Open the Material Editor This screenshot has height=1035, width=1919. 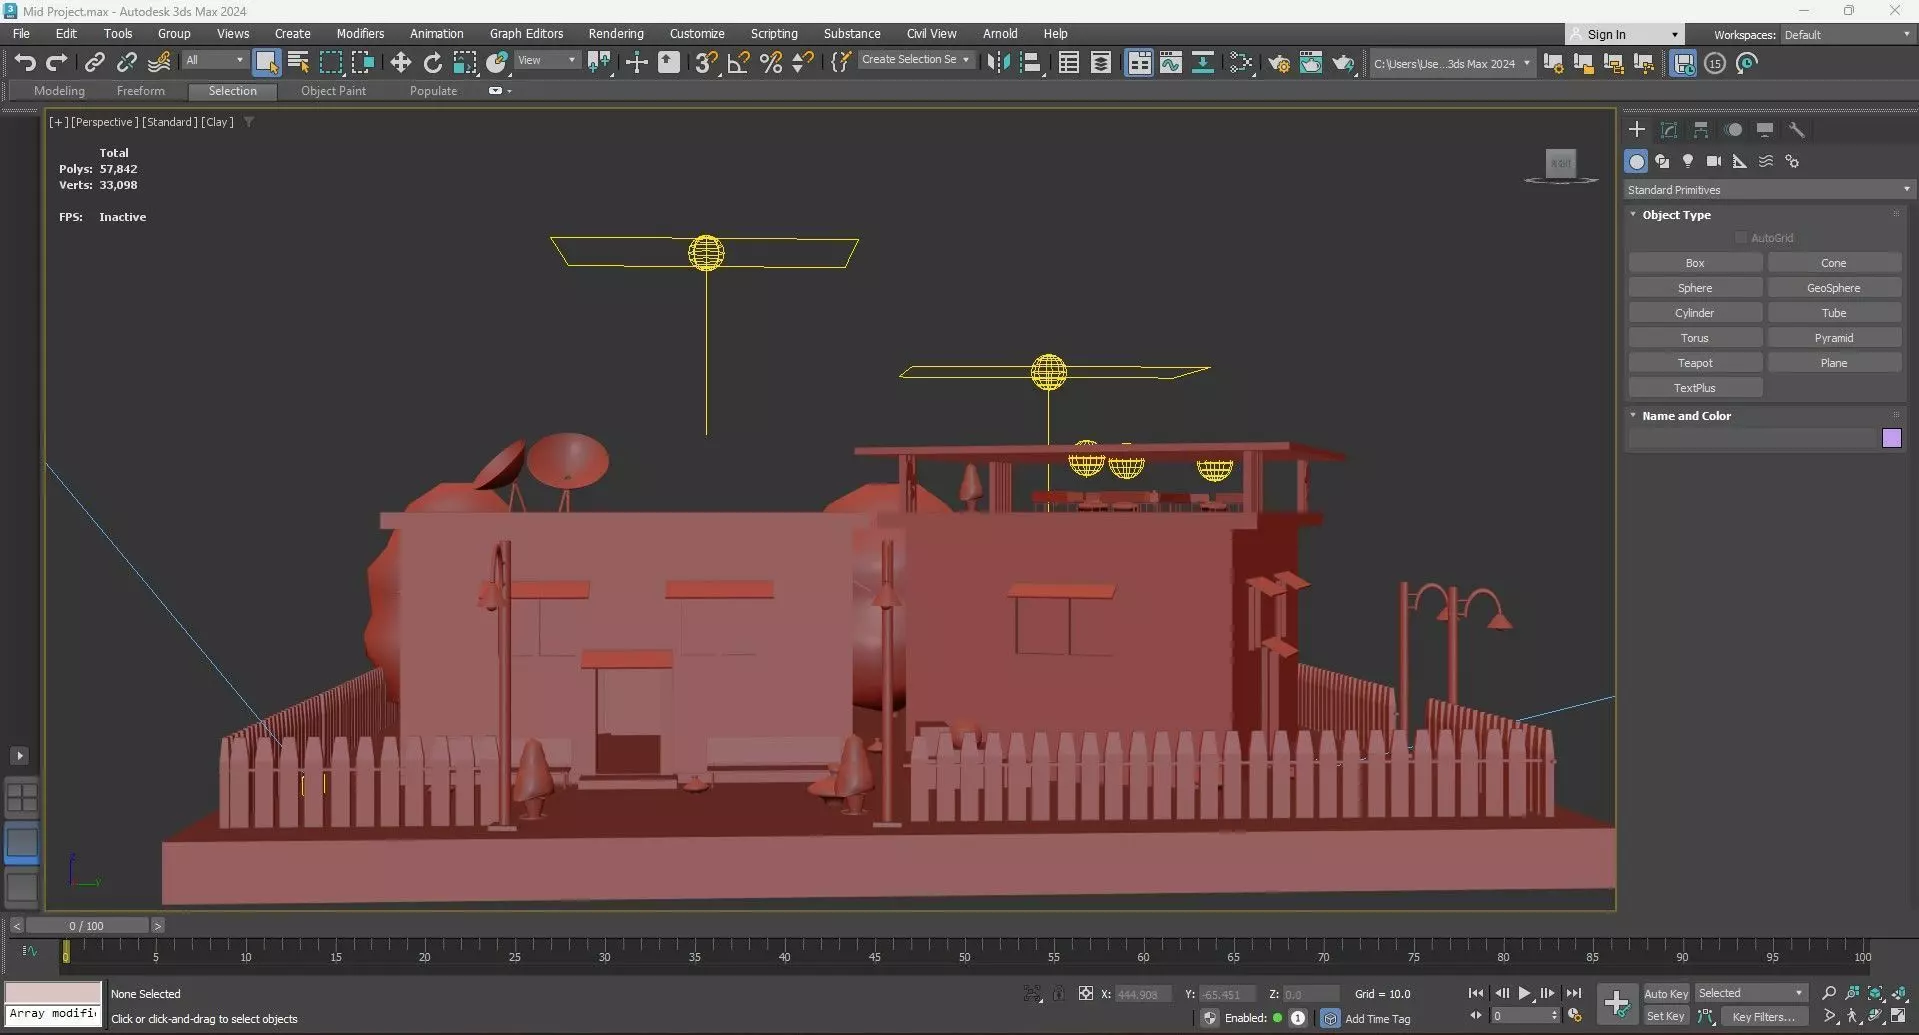click(1241, 63)
